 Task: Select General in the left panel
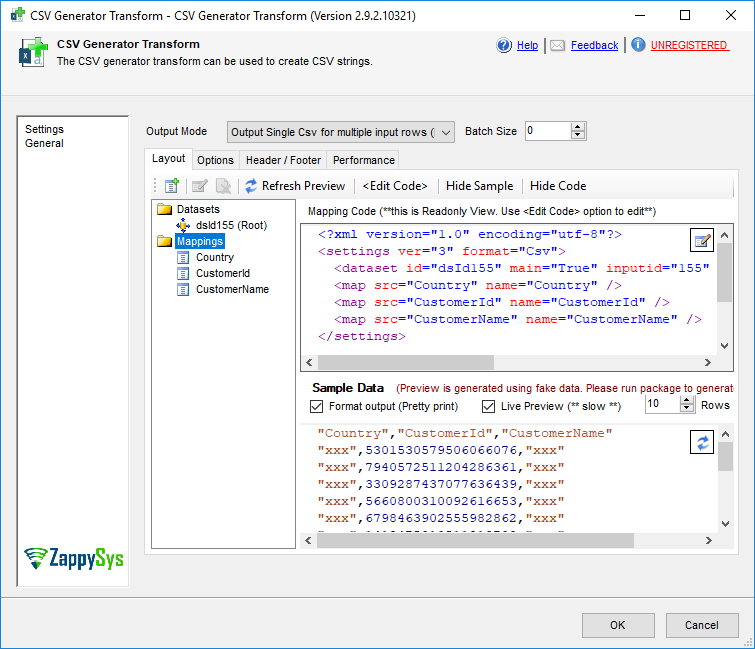(x=44, y=143)
